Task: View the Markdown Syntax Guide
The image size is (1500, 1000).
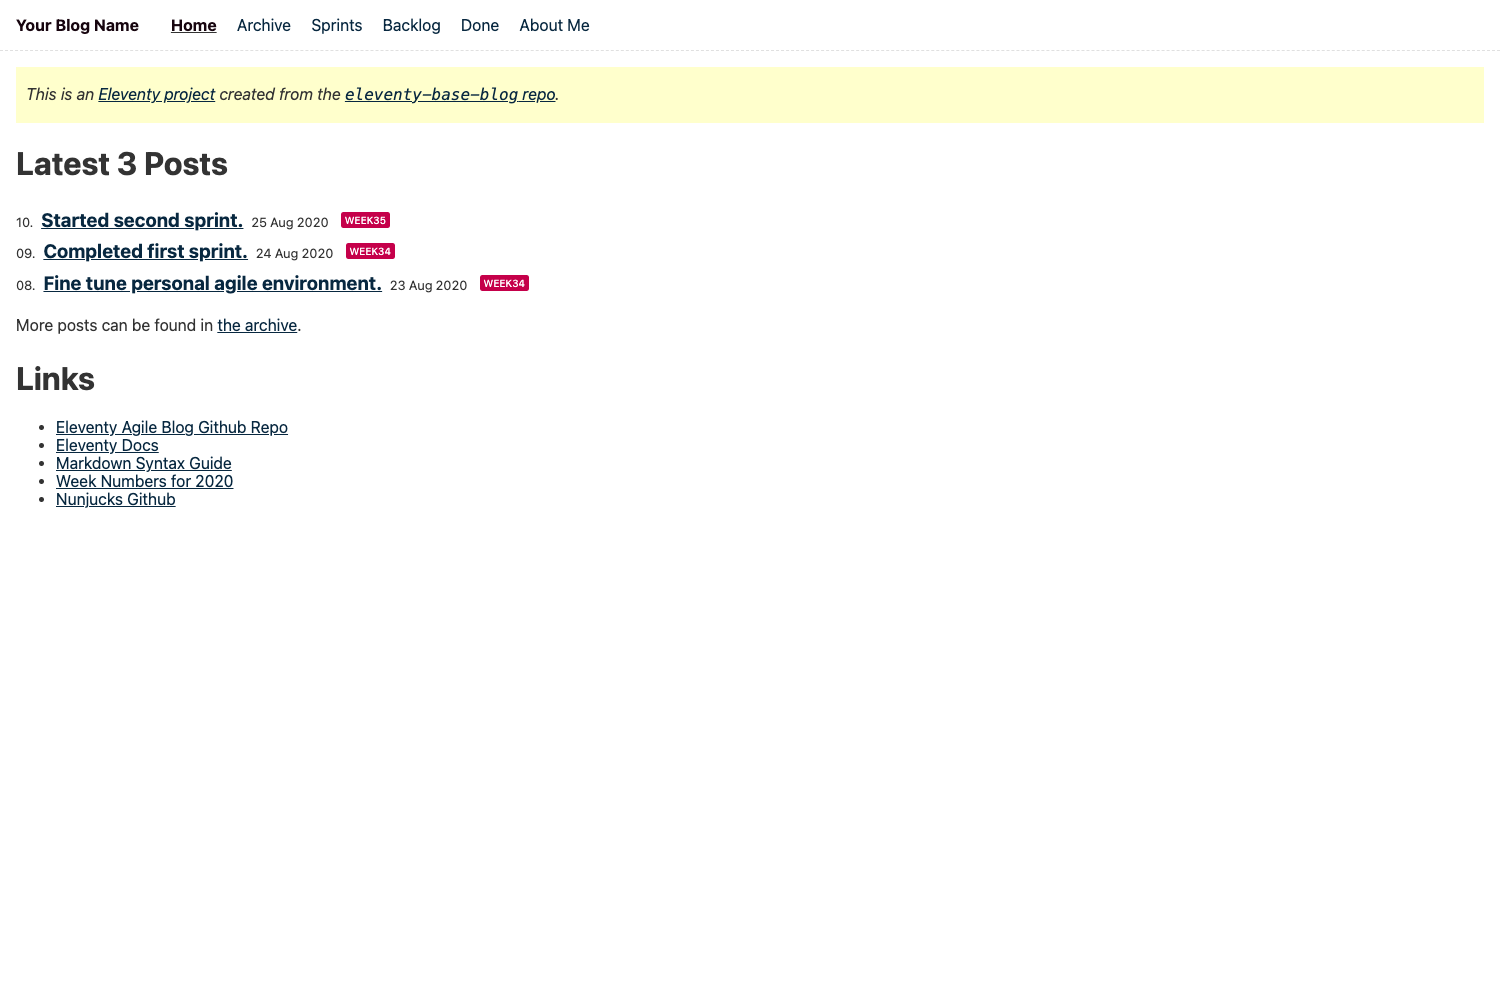Action: (x=143, y=463)
